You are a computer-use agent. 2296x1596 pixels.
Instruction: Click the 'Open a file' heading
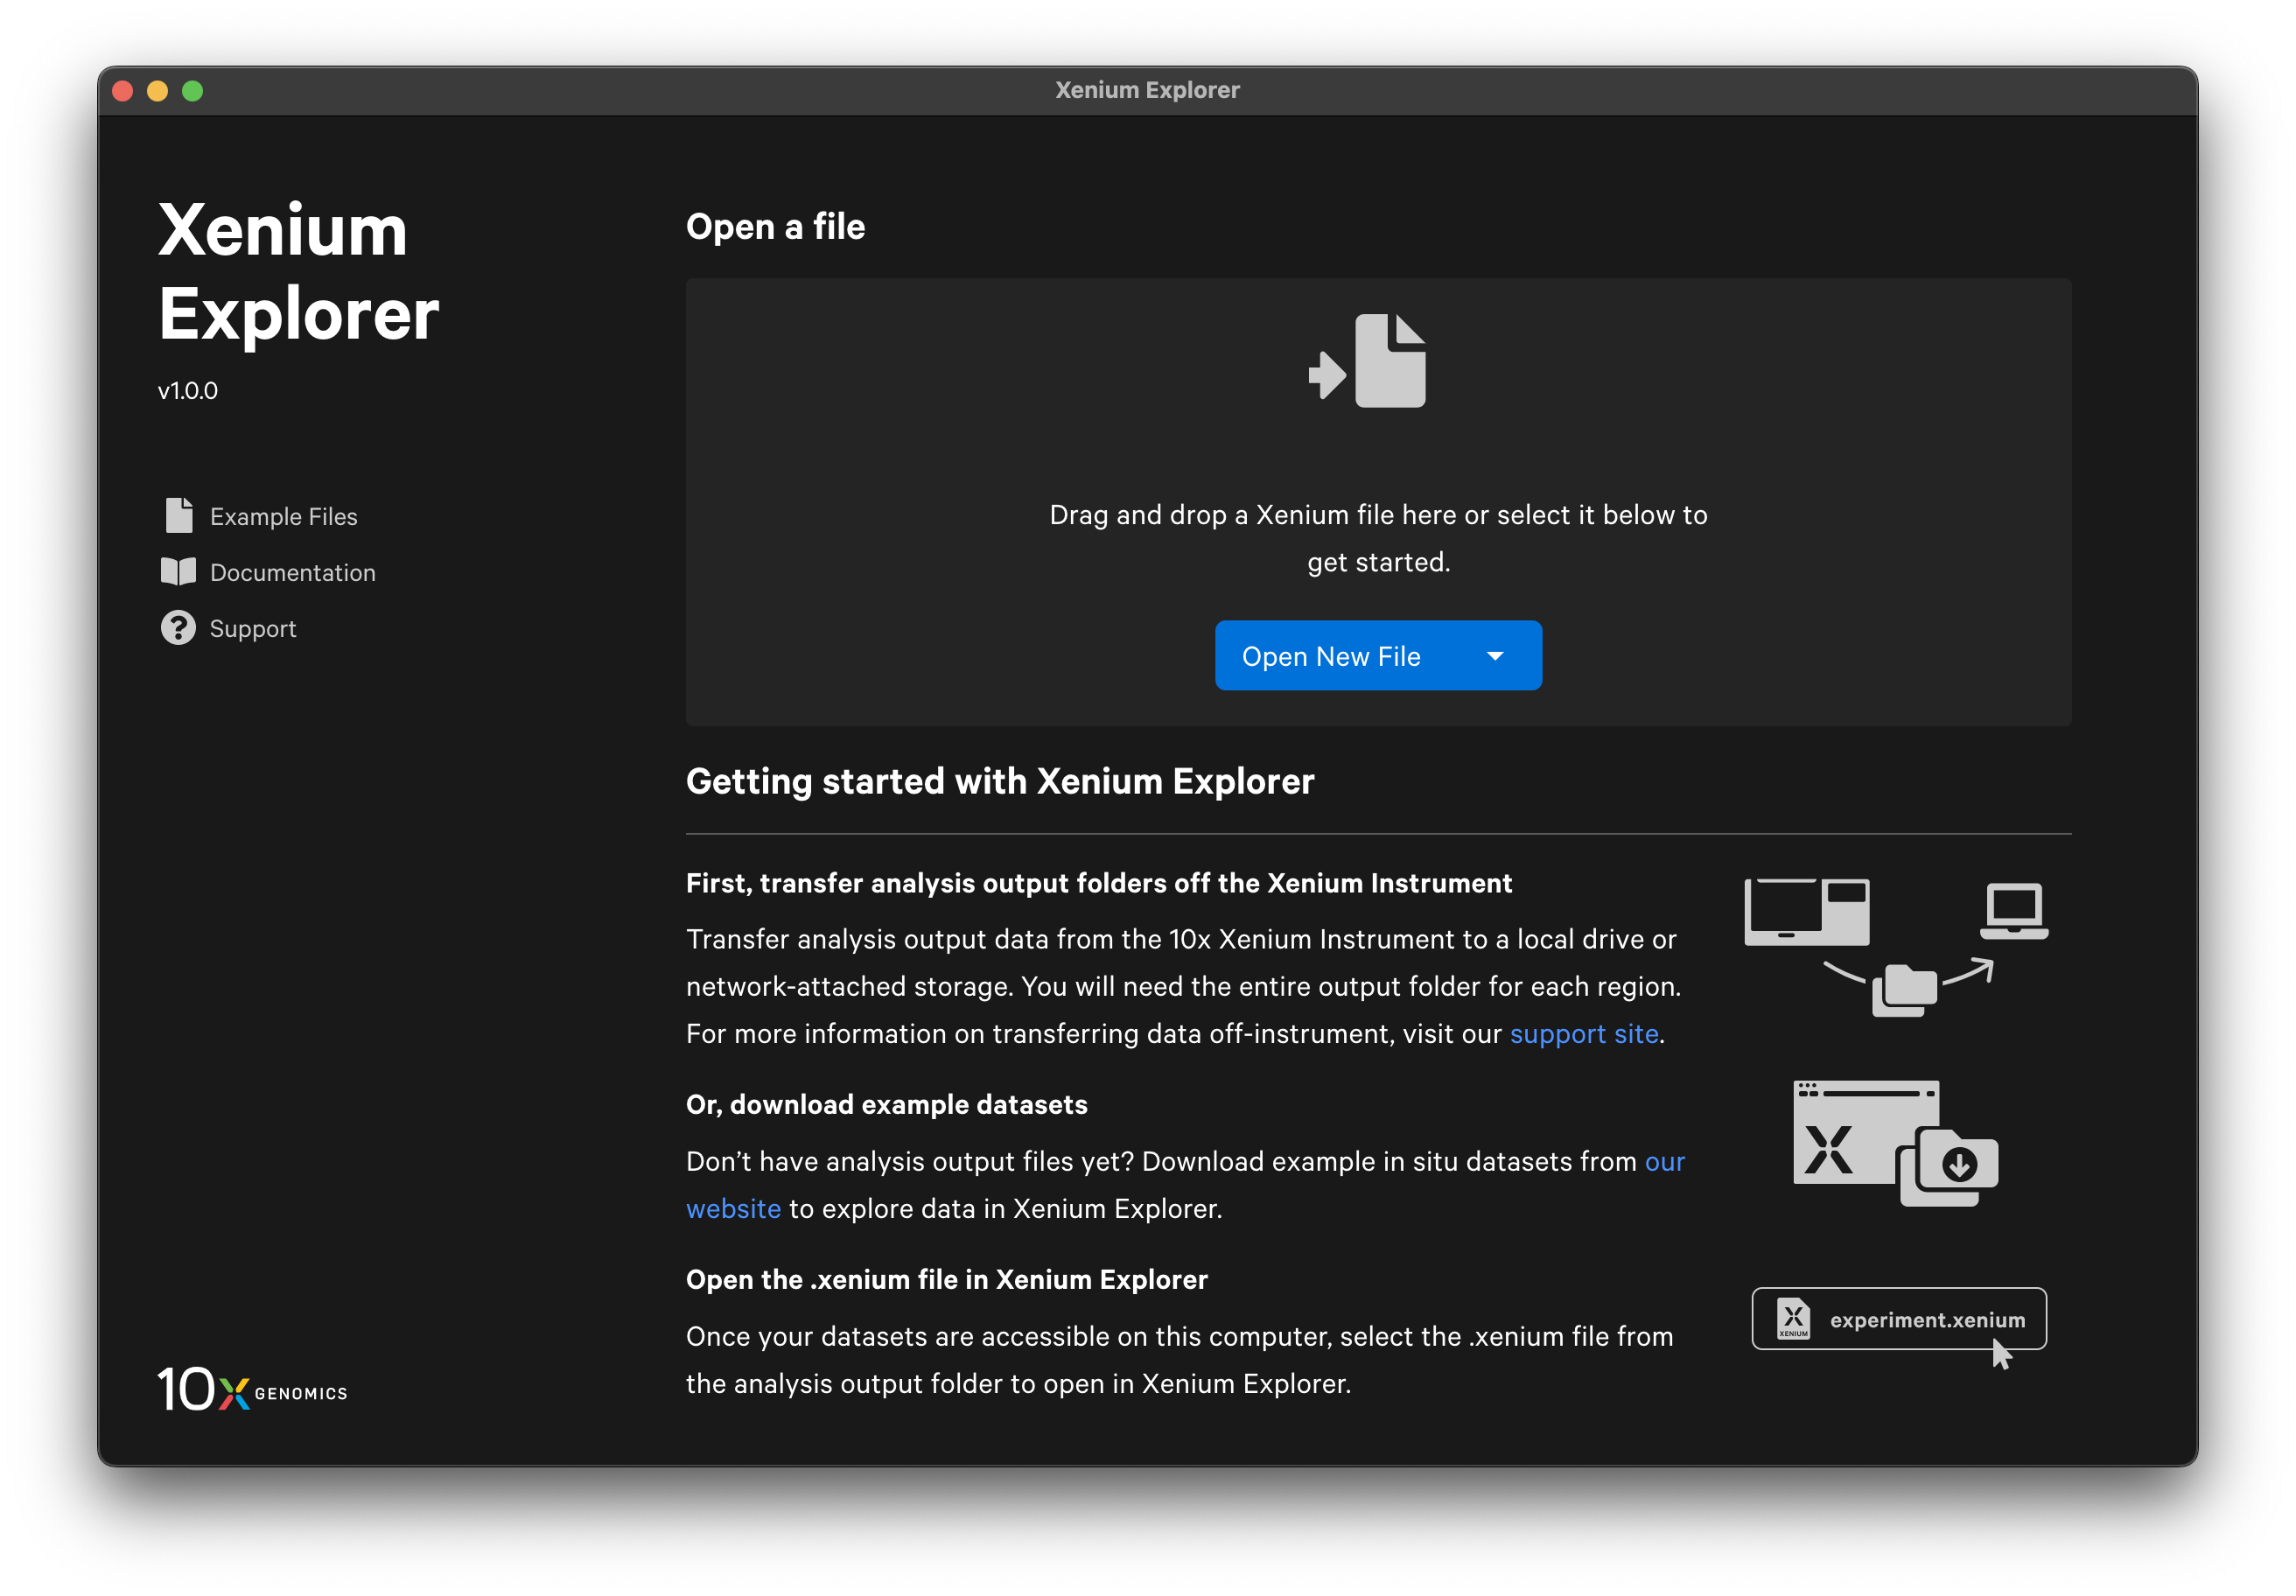775,227
